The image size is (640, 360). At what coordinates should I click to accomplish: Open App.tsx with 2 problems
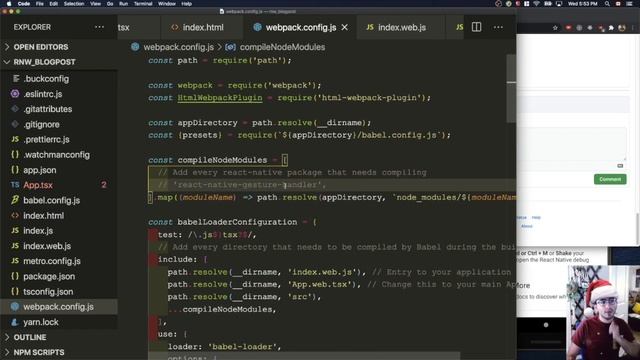(x=38, y=185)
